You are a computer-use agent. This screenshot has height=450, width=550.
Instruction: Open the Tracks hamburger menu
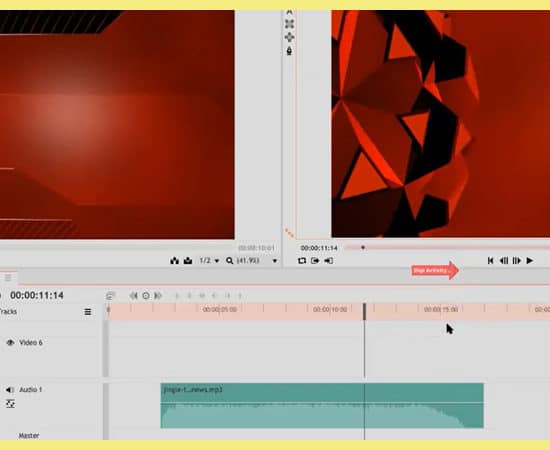(x=88, y=311)
